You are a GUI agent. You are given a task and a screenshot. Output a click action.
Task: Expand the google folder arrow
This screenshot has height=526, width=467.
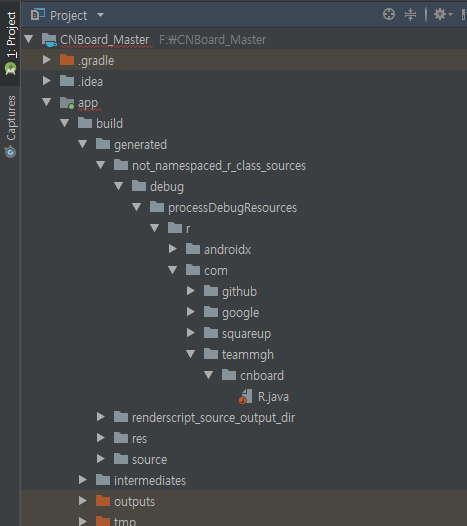pyautogui.click(x=191, y=312)
